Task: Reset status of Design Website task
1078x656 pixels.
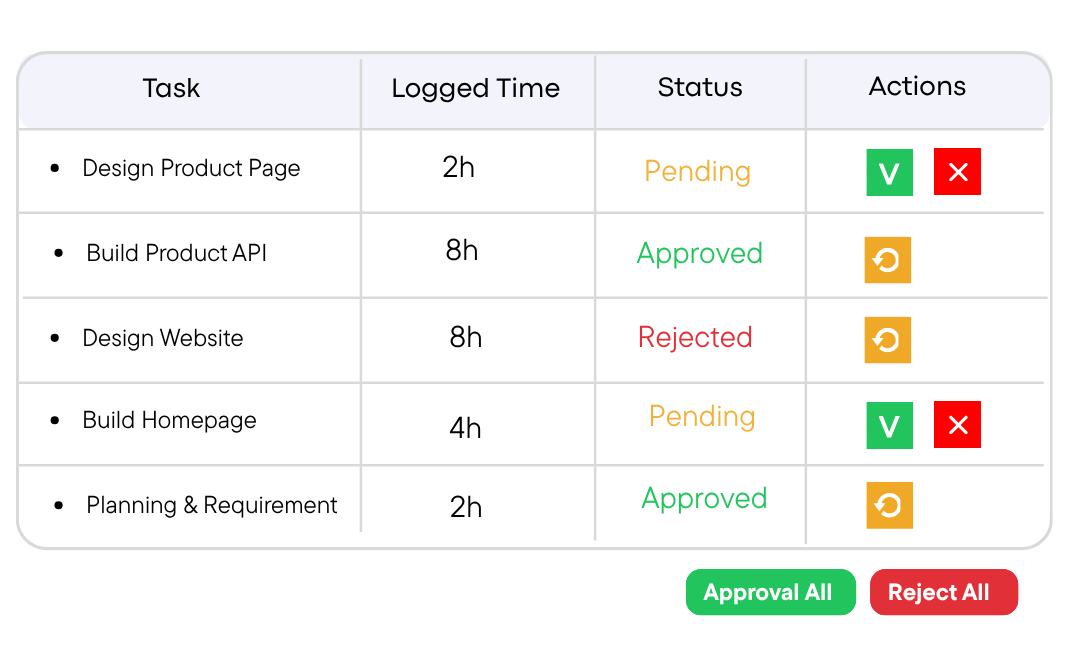Action: click(x=888, y=340)
